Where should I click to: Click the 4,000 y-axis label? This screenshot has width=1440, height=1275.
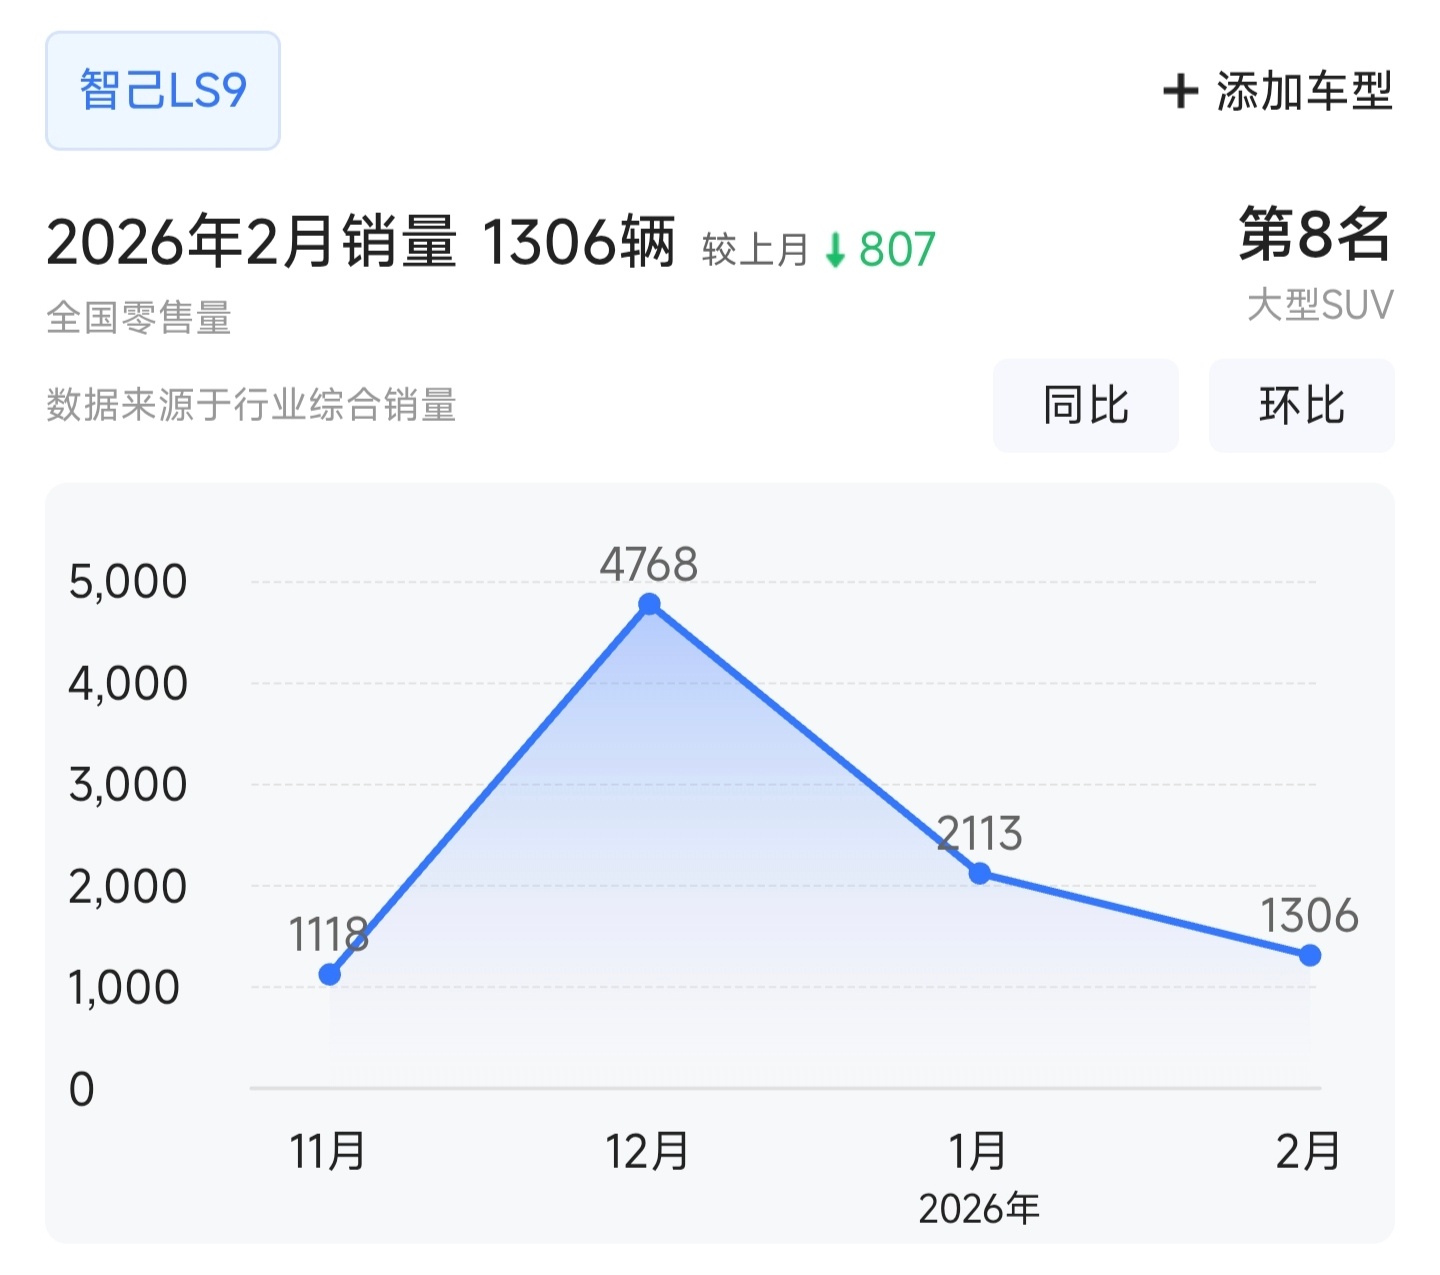pos(128,684)
